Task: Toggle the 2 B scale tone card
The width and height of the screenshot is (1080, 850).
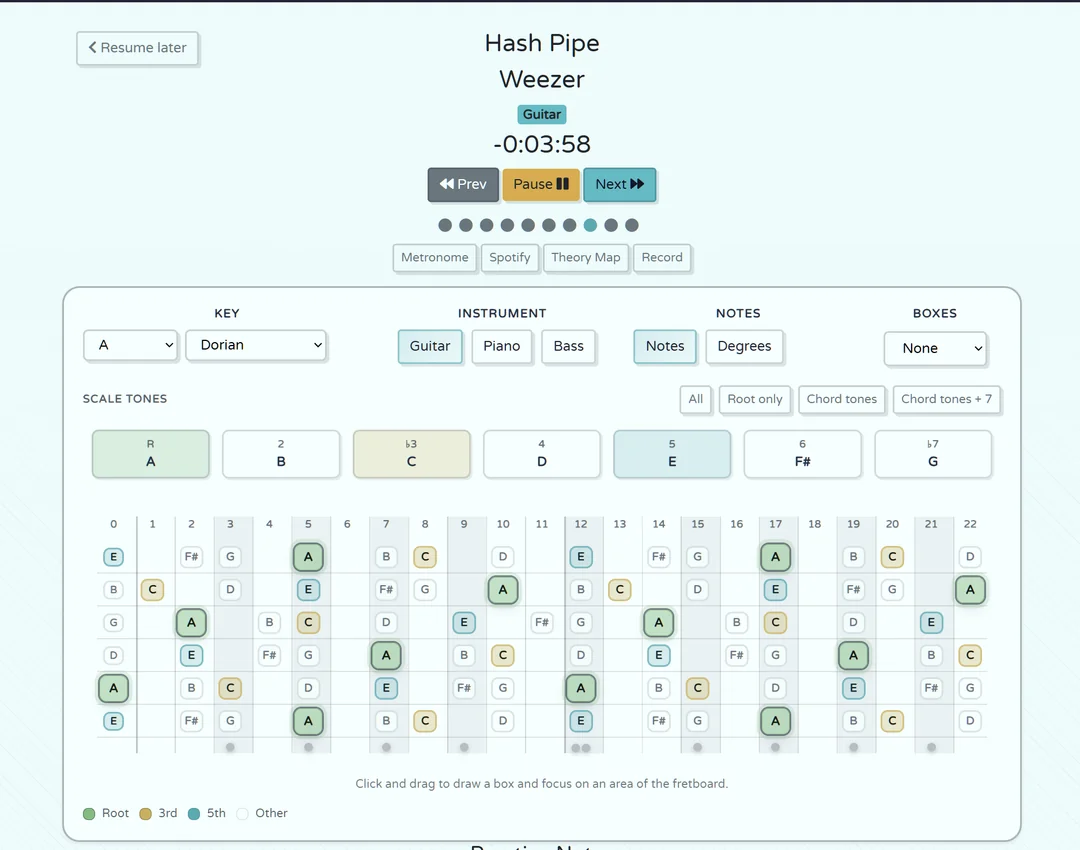Action: click(x=281, y=454)
